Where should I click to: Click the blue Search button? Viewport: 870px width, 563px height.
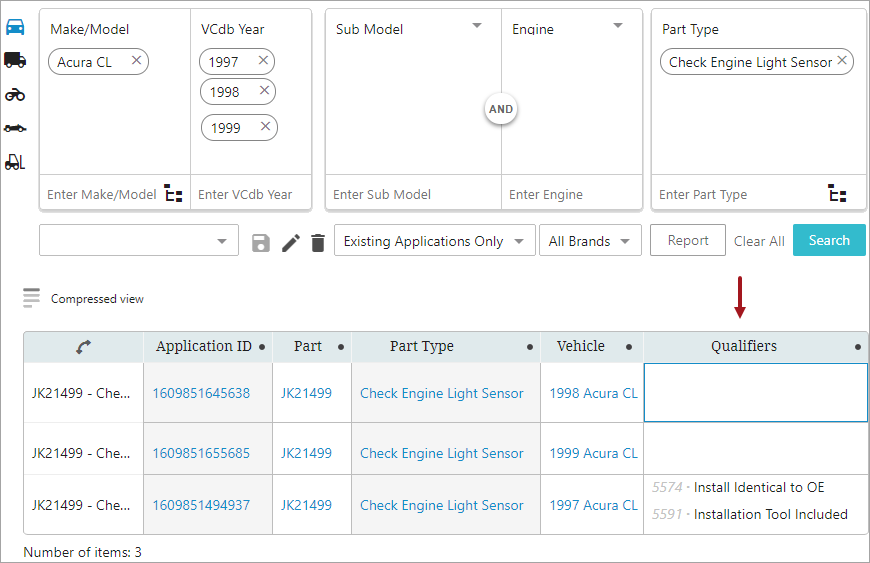coord(829,240)
